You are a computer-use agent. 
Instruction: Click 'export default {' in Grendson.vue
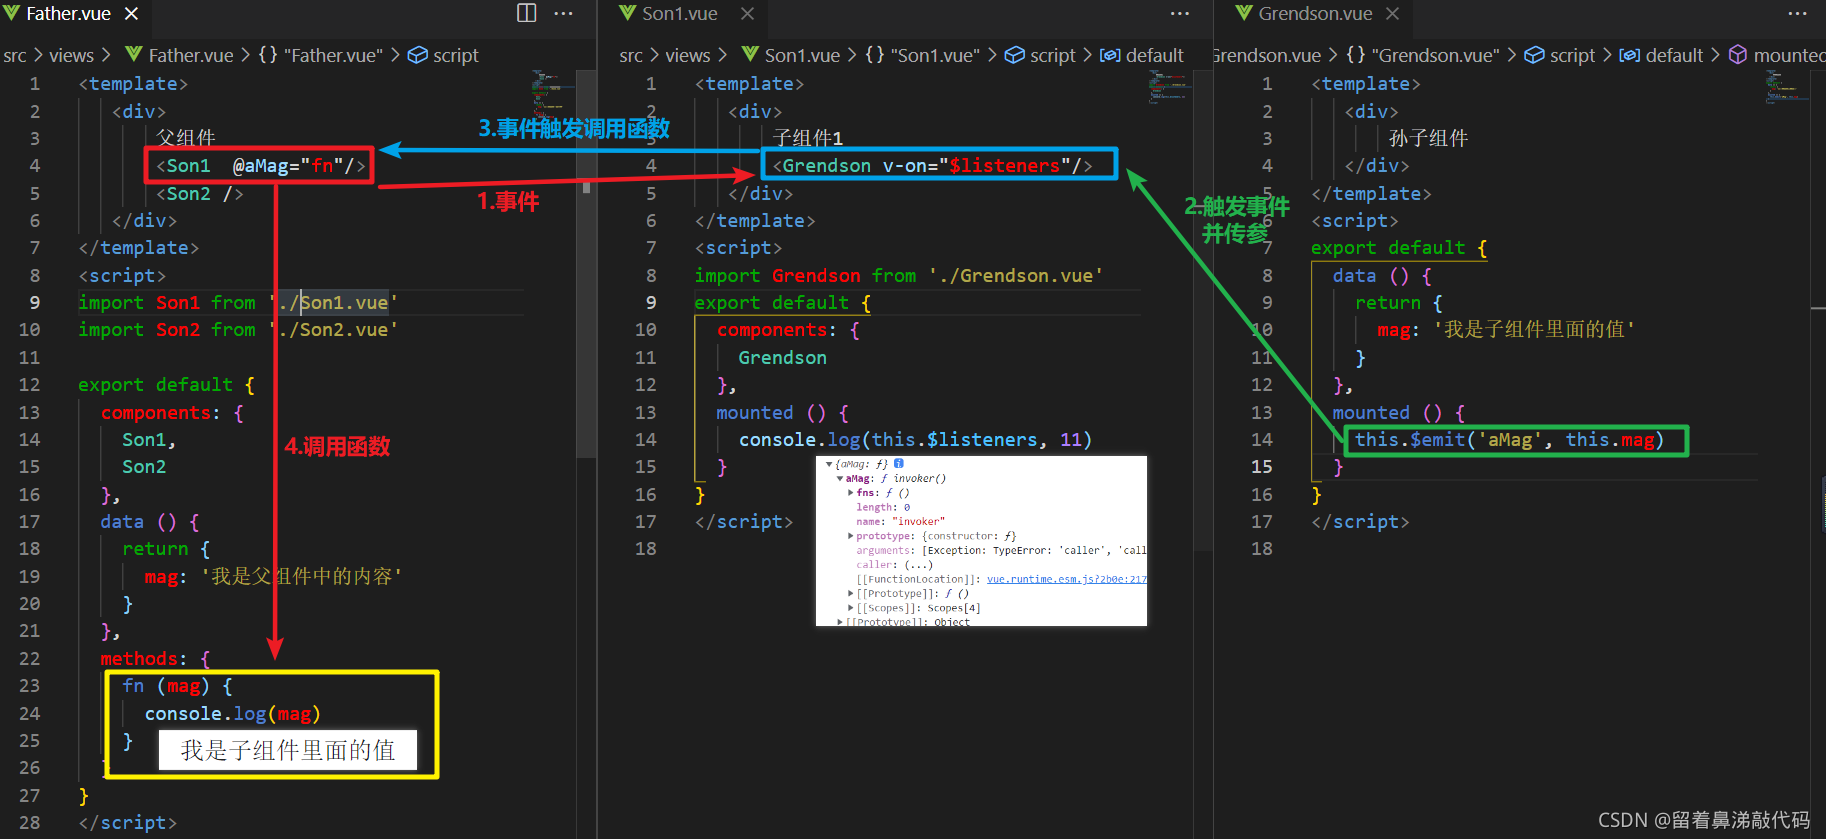(x=1399, y=248)
